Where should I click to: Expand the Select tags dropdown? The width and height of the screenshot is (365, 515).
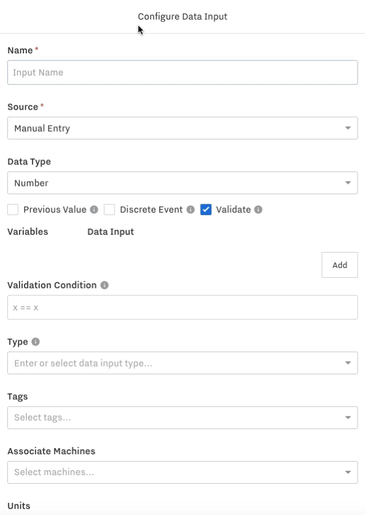(182, 417)
